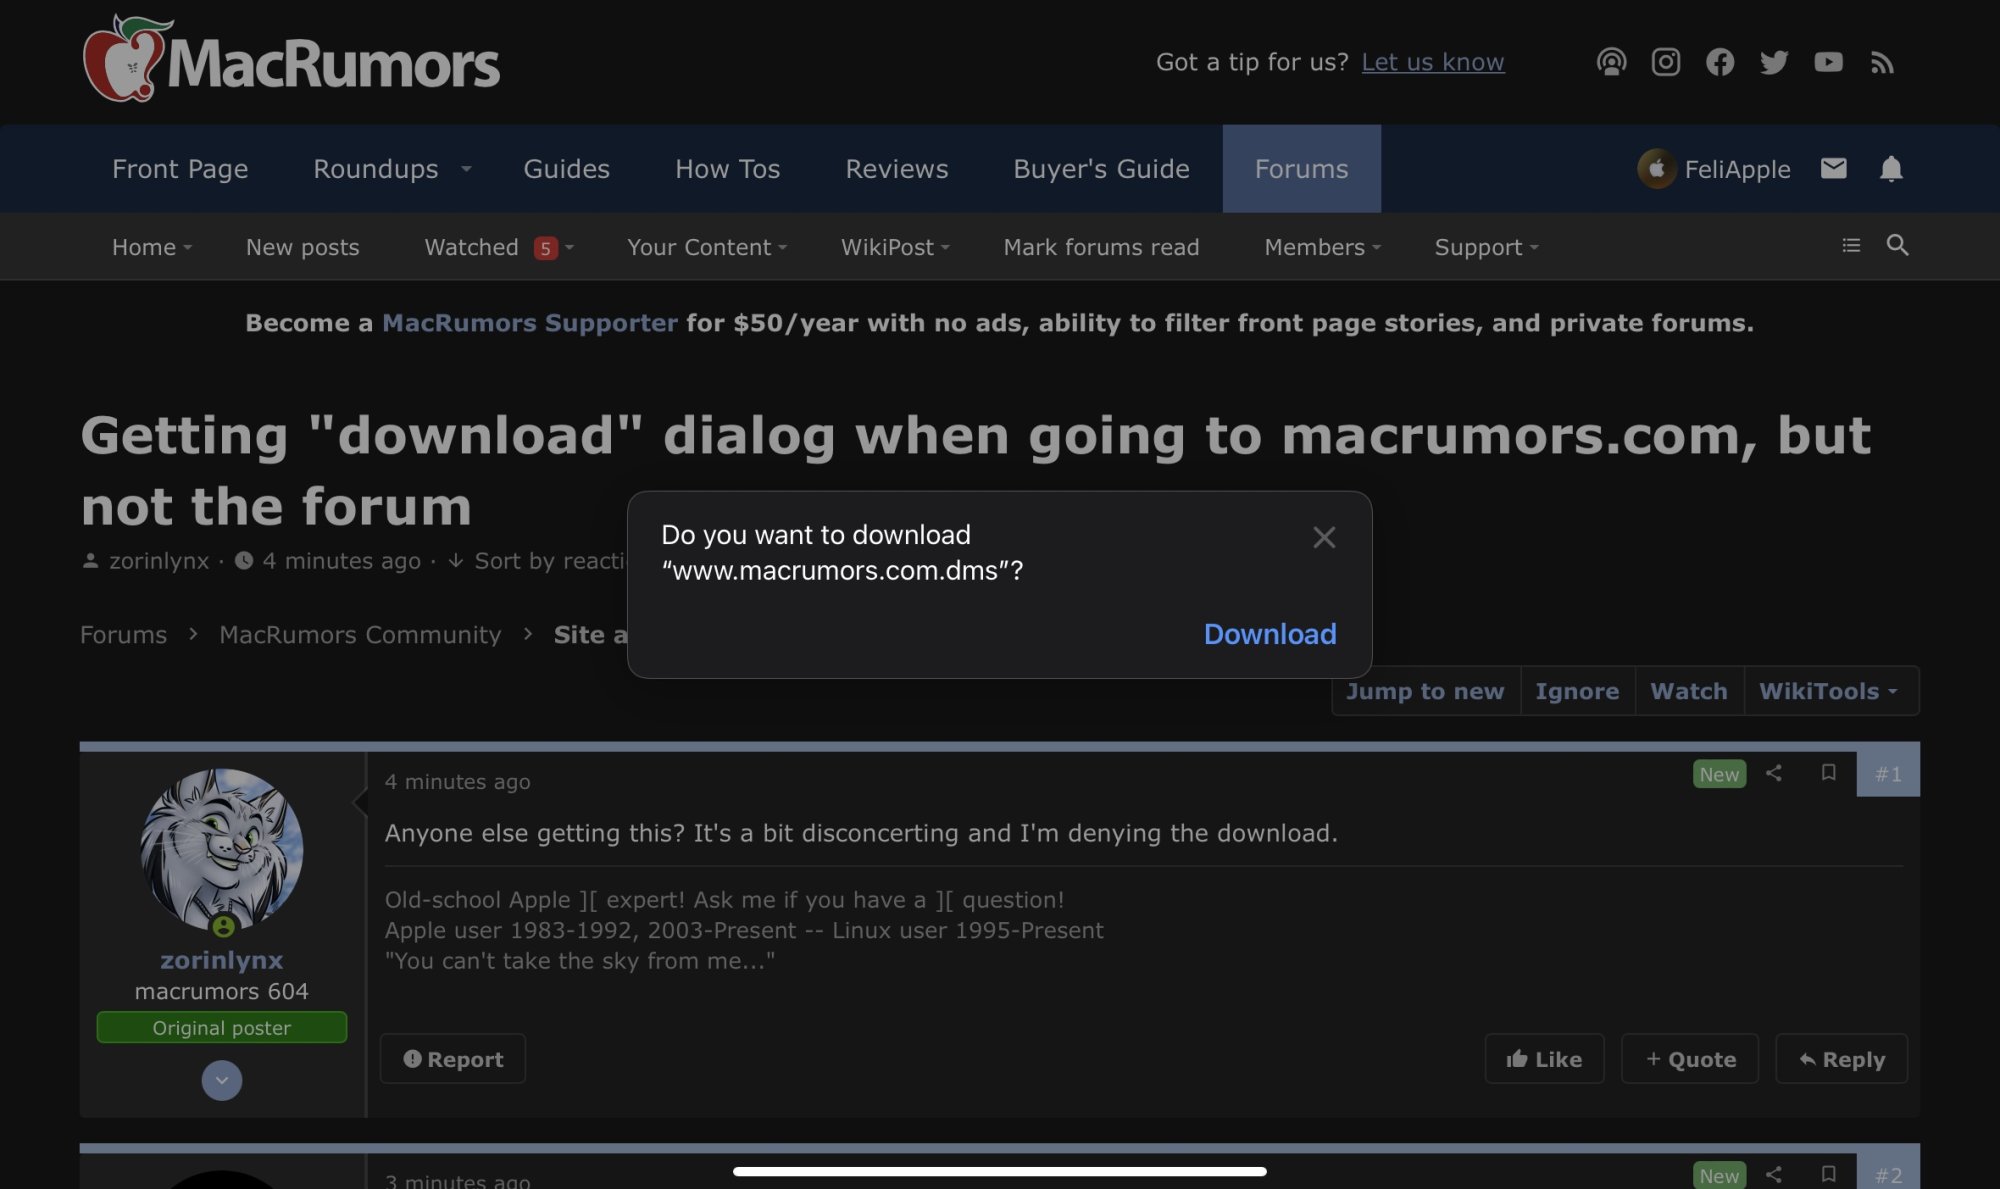The height and width of the screenshot is (1189, 2000).
Task: Reply to zorinlynx's post
Action: (x=1841, y=1059)
